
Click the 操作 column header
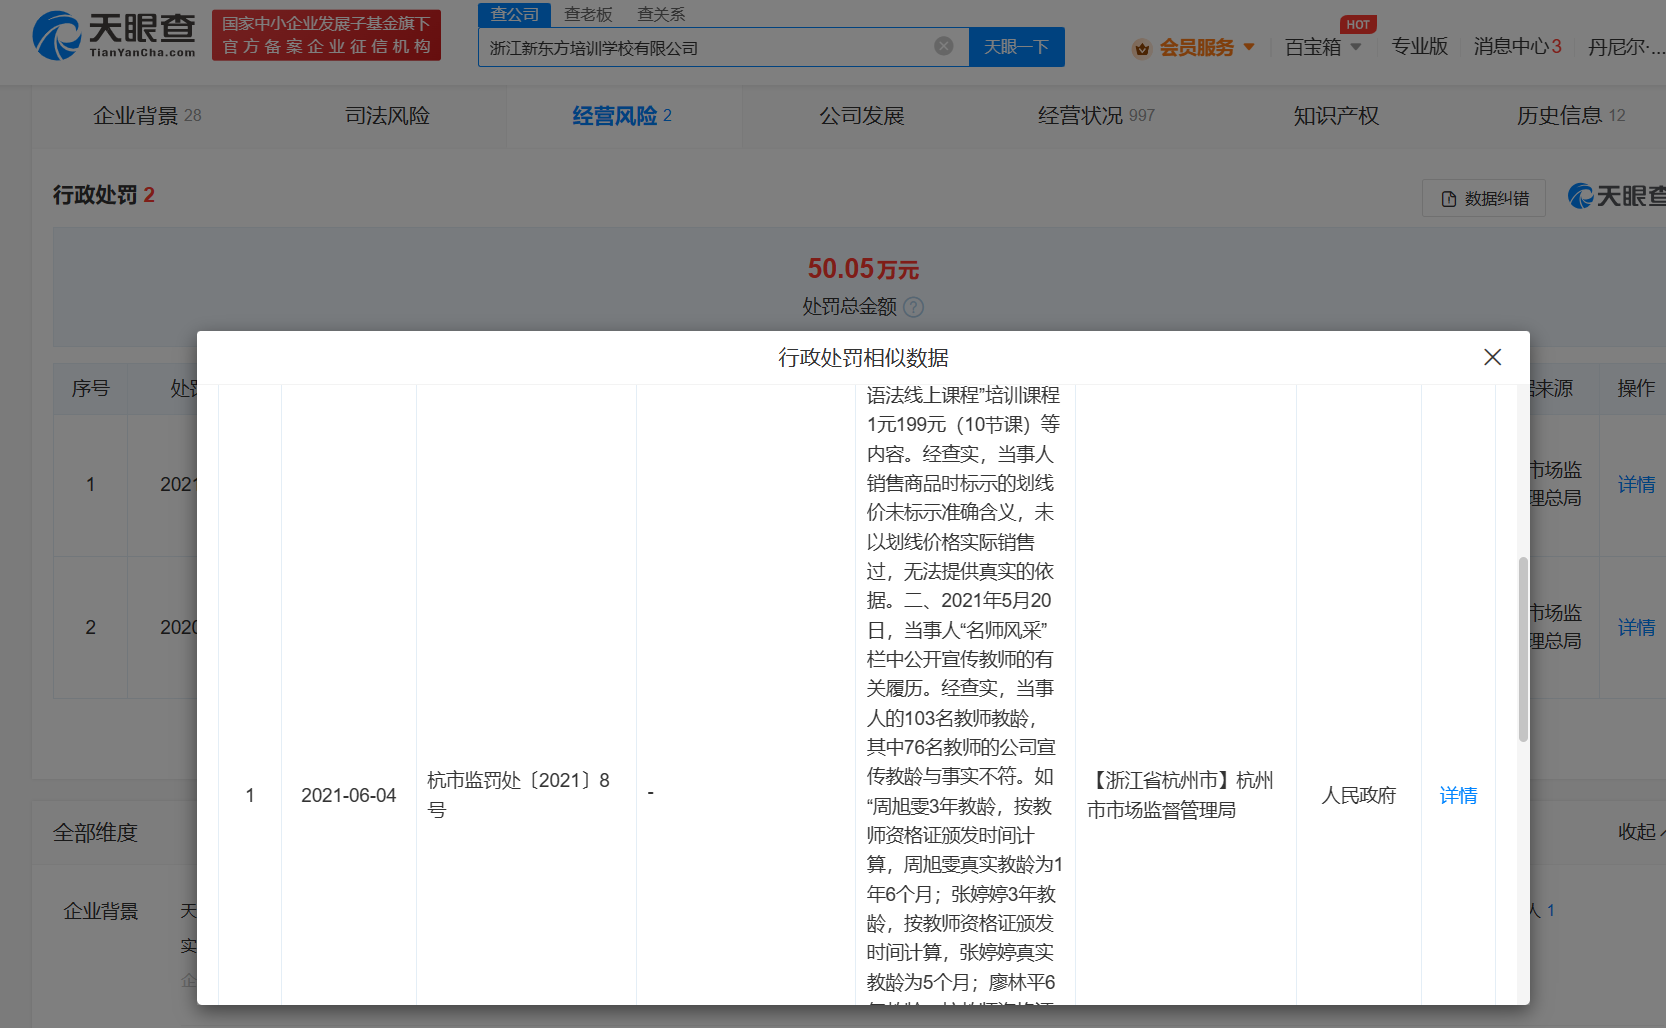tap(1636, 388)
